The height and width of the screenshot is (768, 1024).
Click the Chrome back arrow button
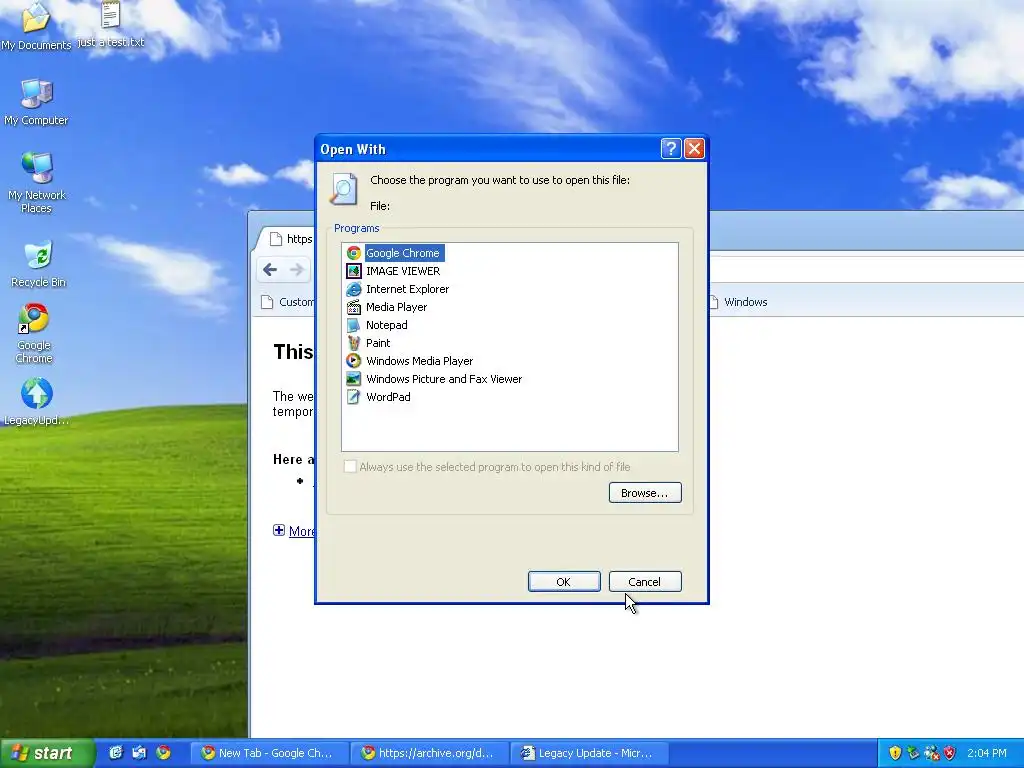click(x=270, y=269)
